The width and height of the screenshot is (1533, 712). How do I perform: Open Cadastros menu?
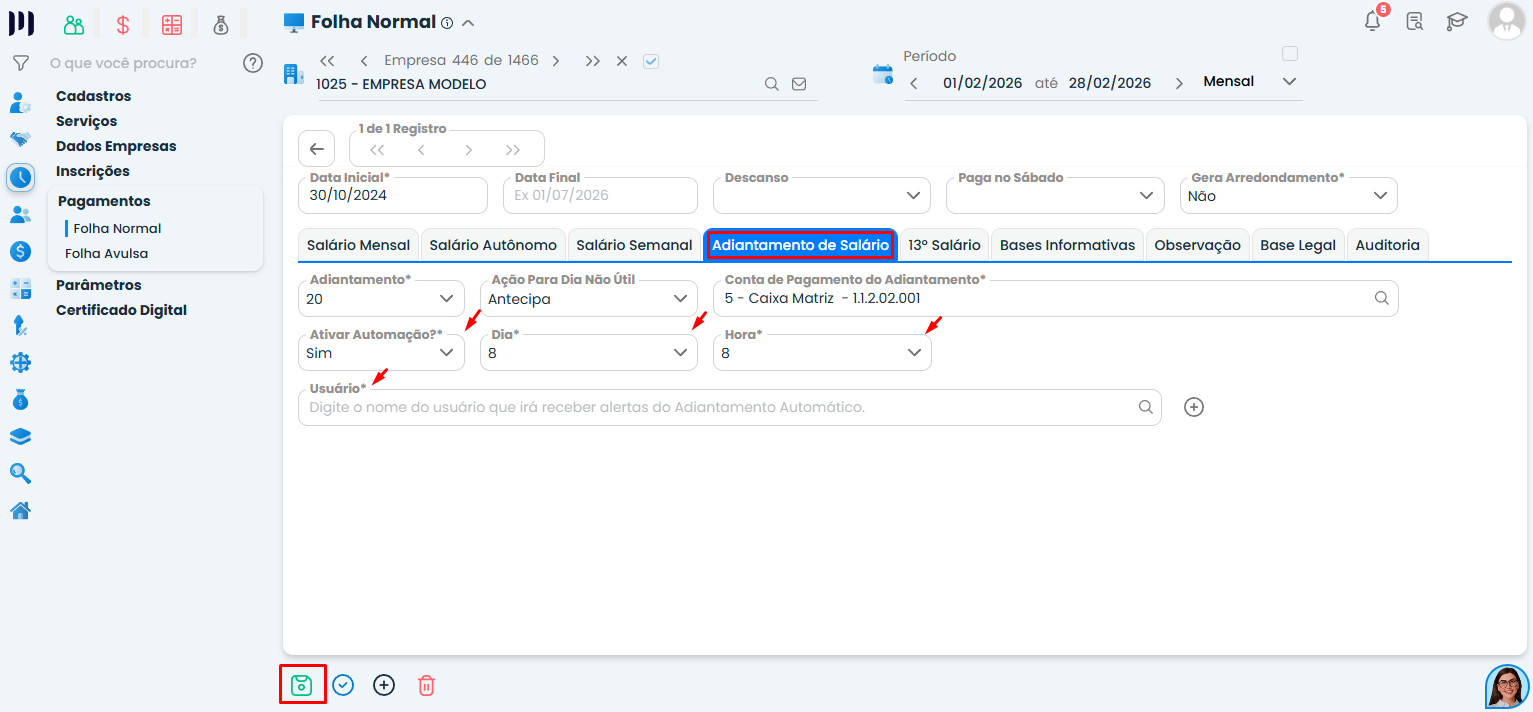coord(93,96)
